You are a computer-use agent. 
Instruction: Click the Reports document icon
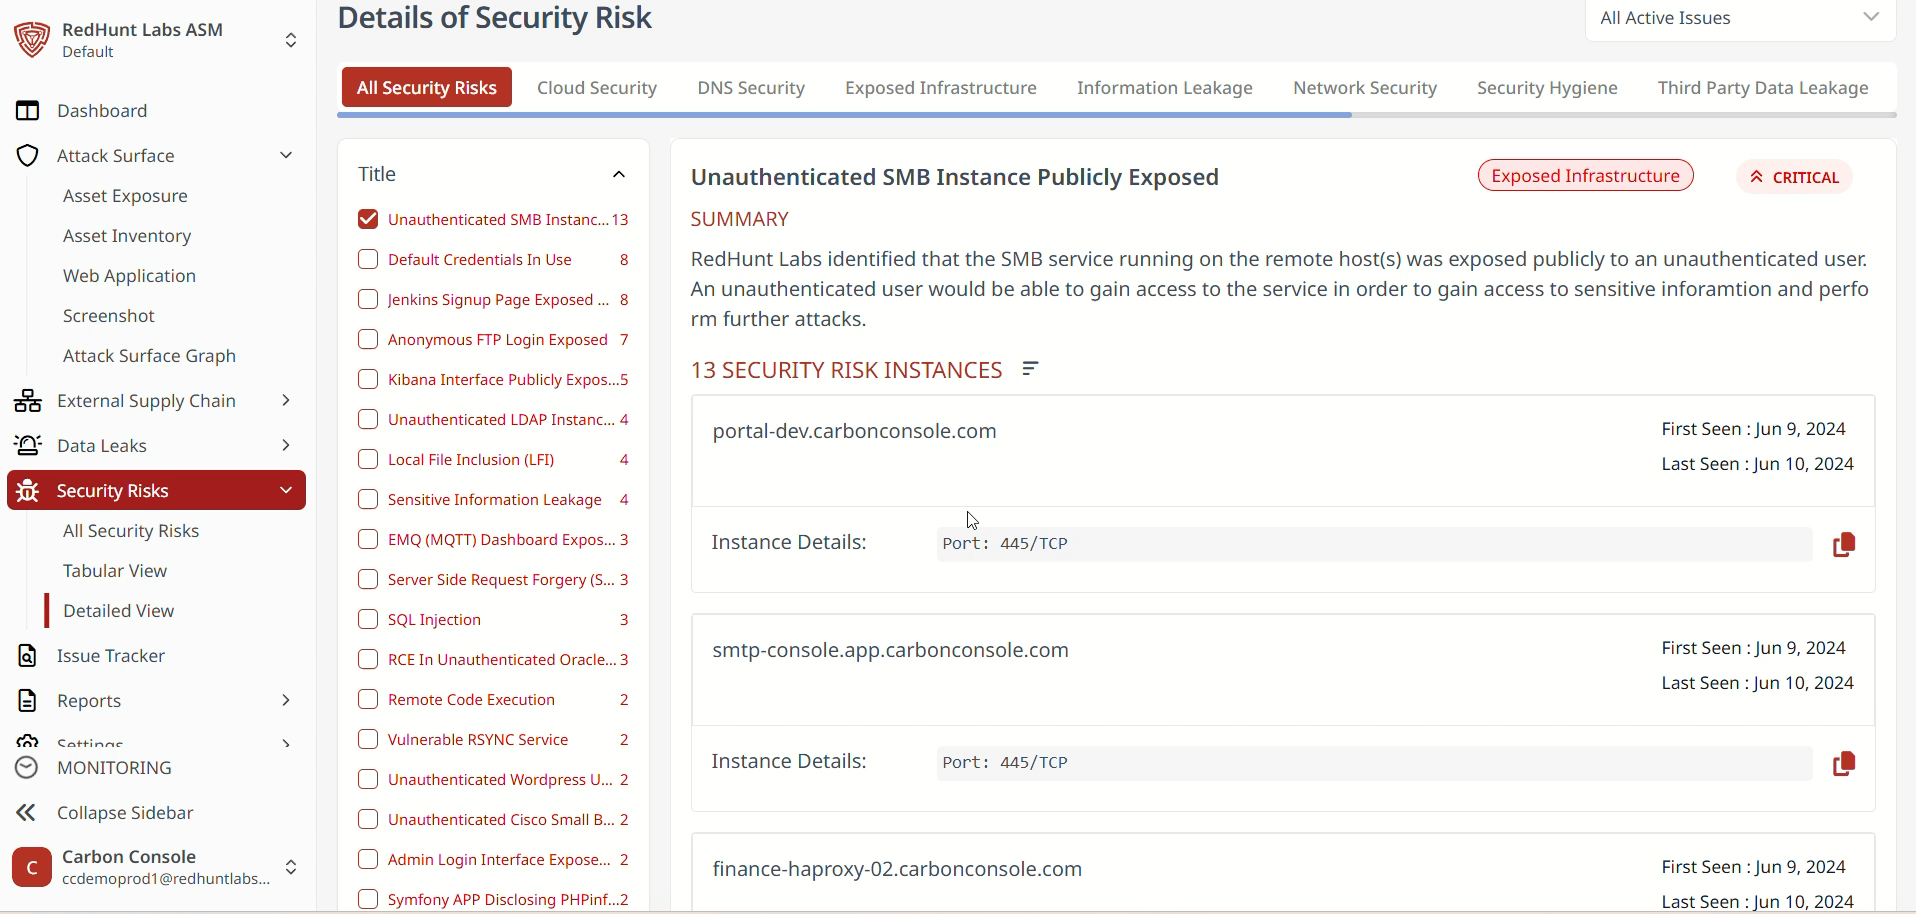tap(28, 701)
